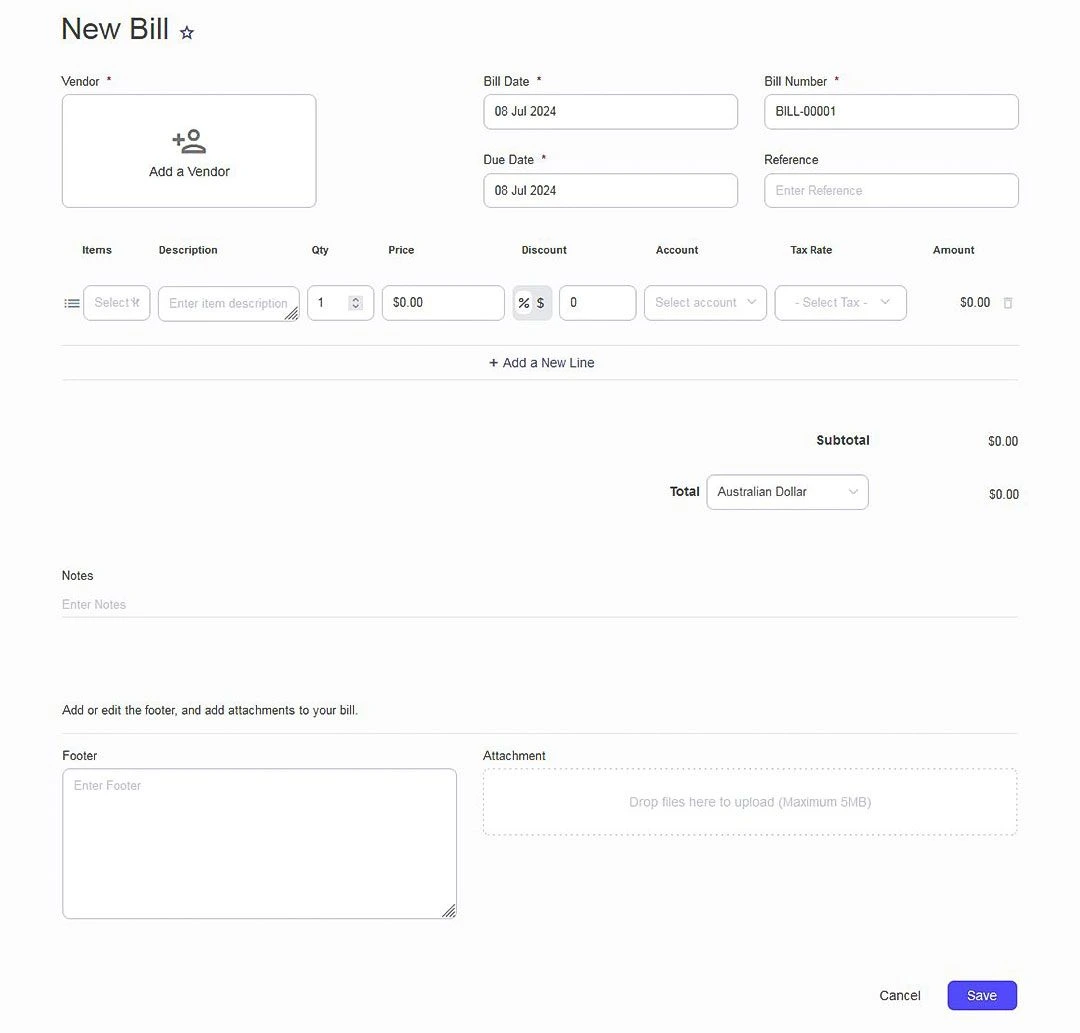Click the favorite star next to New Bill

click(x=187, y=32)
